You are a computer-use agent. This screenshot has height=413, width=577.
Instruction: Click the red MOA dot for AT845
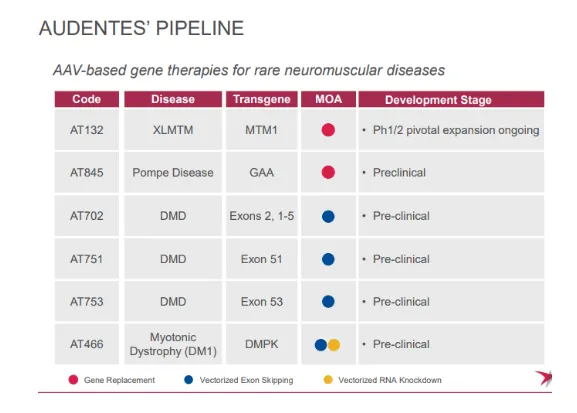pyautogui.click(x=328, y=172)
